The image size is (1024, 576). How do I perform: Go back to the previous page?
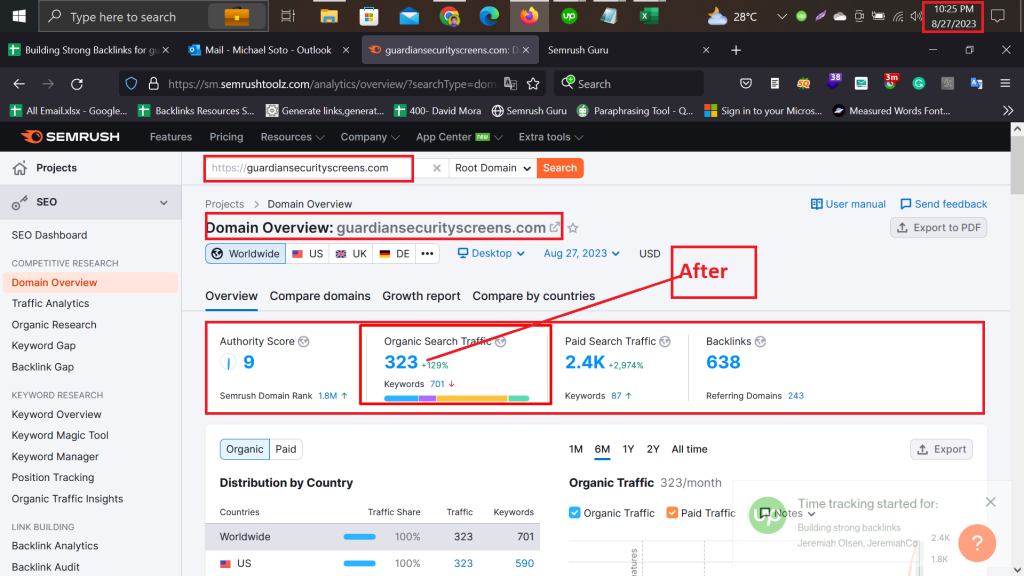19,84
